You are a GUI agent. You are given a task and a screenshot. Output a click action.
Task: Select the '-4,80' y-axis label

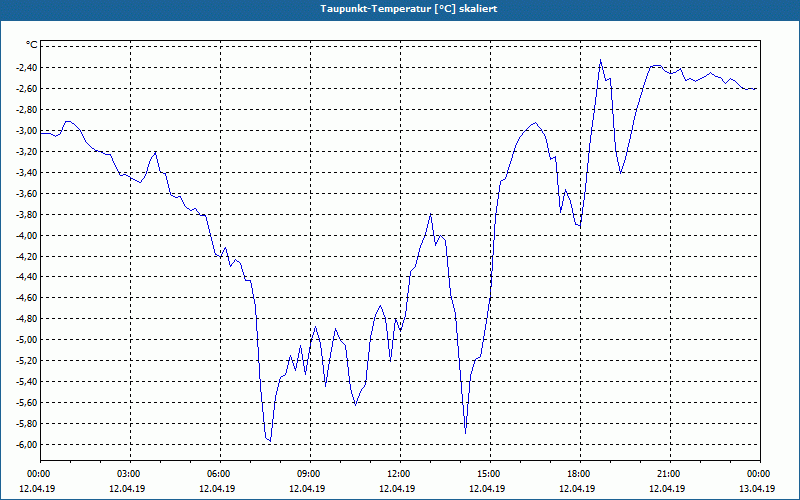coord(26,318)
